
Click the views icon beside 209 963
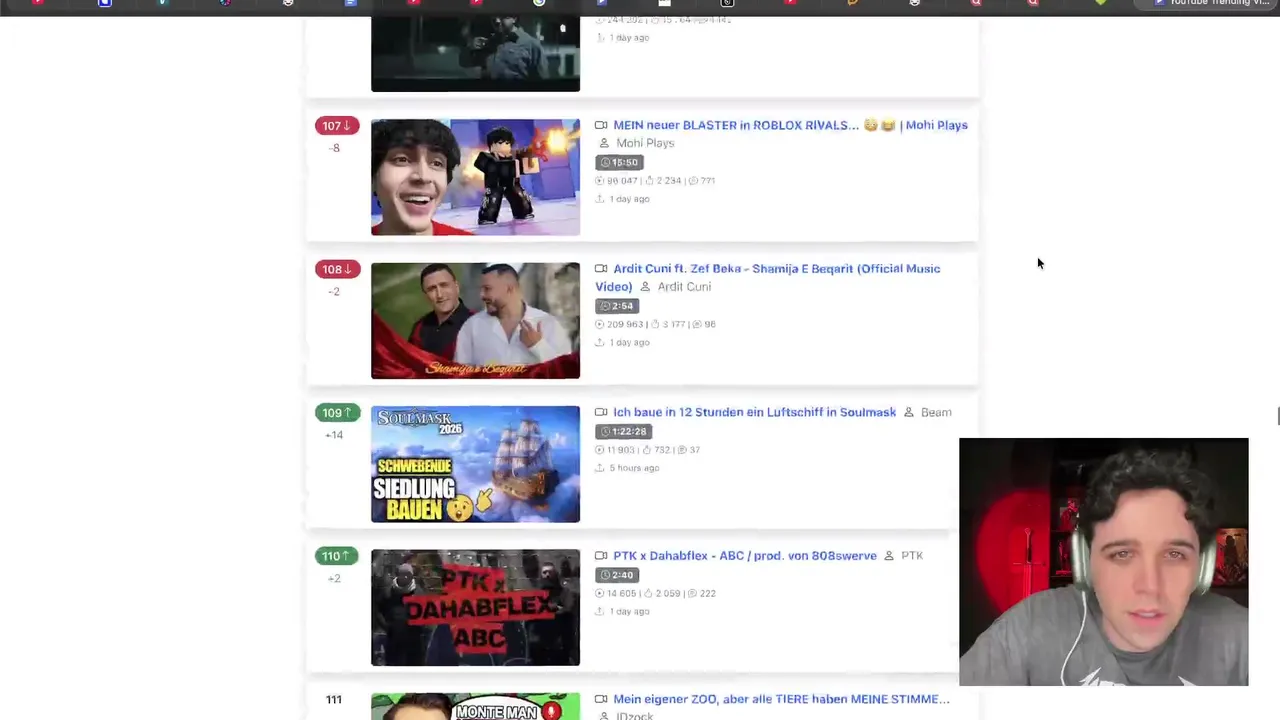point(600,324)
